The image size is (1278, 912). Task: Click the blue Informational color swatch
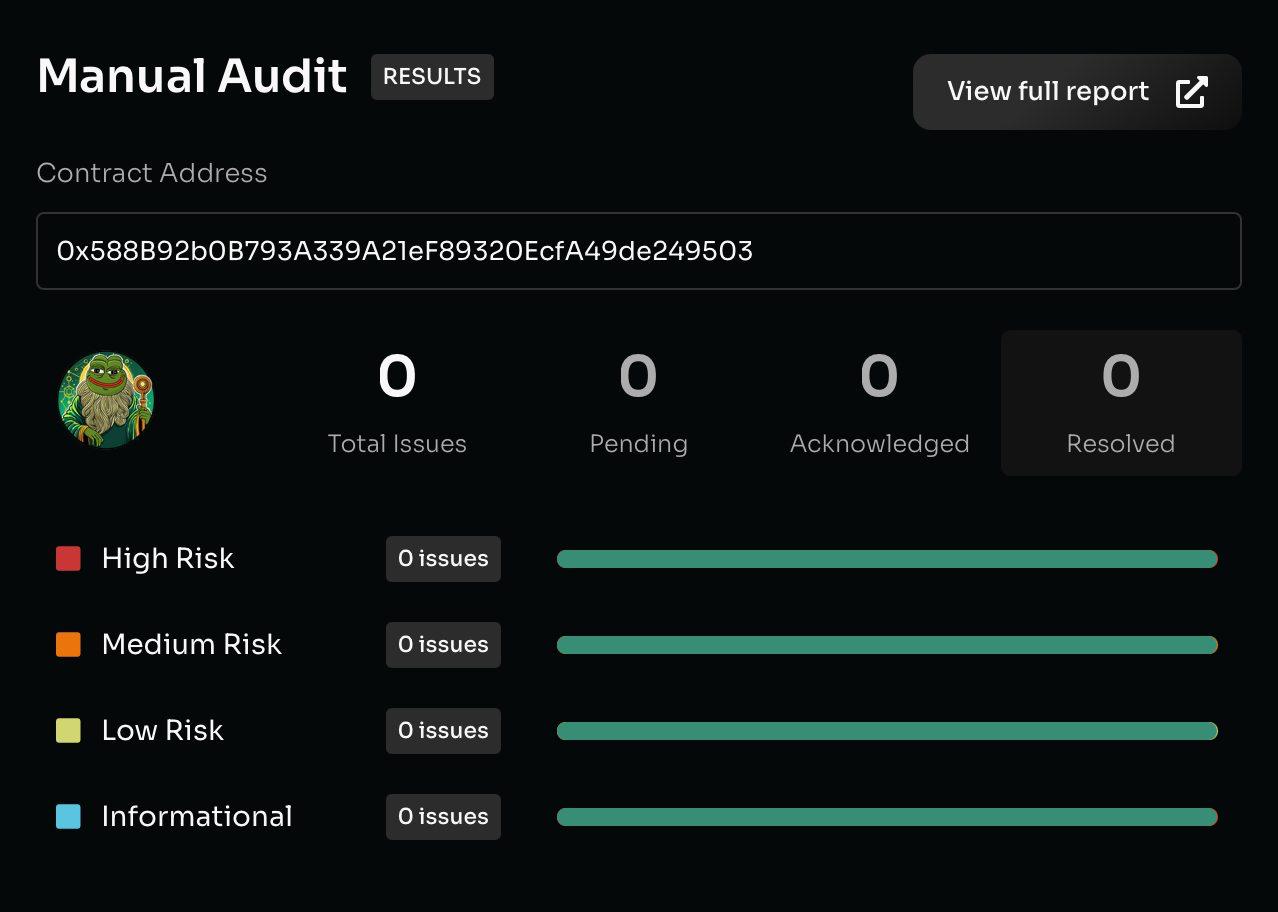pyautogui.click(x=68, y=816)
